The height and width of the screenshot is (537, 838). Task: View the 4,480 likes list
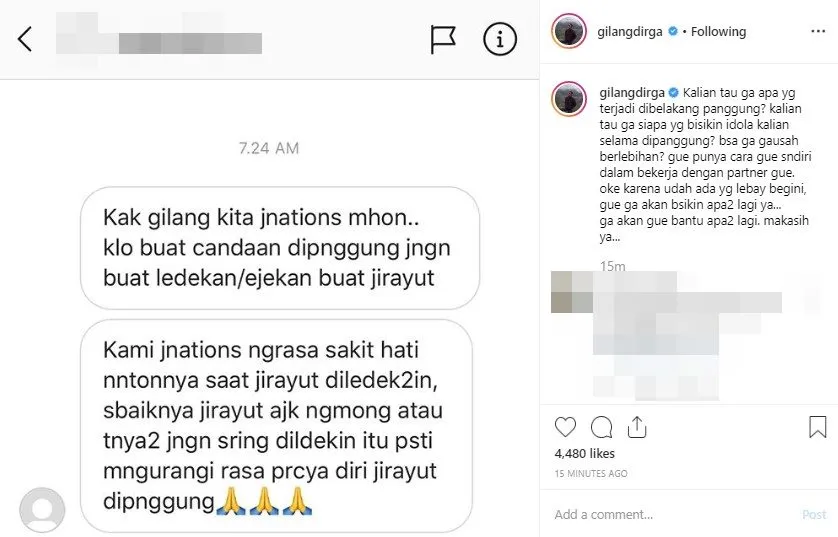click(x=585, y=453)
